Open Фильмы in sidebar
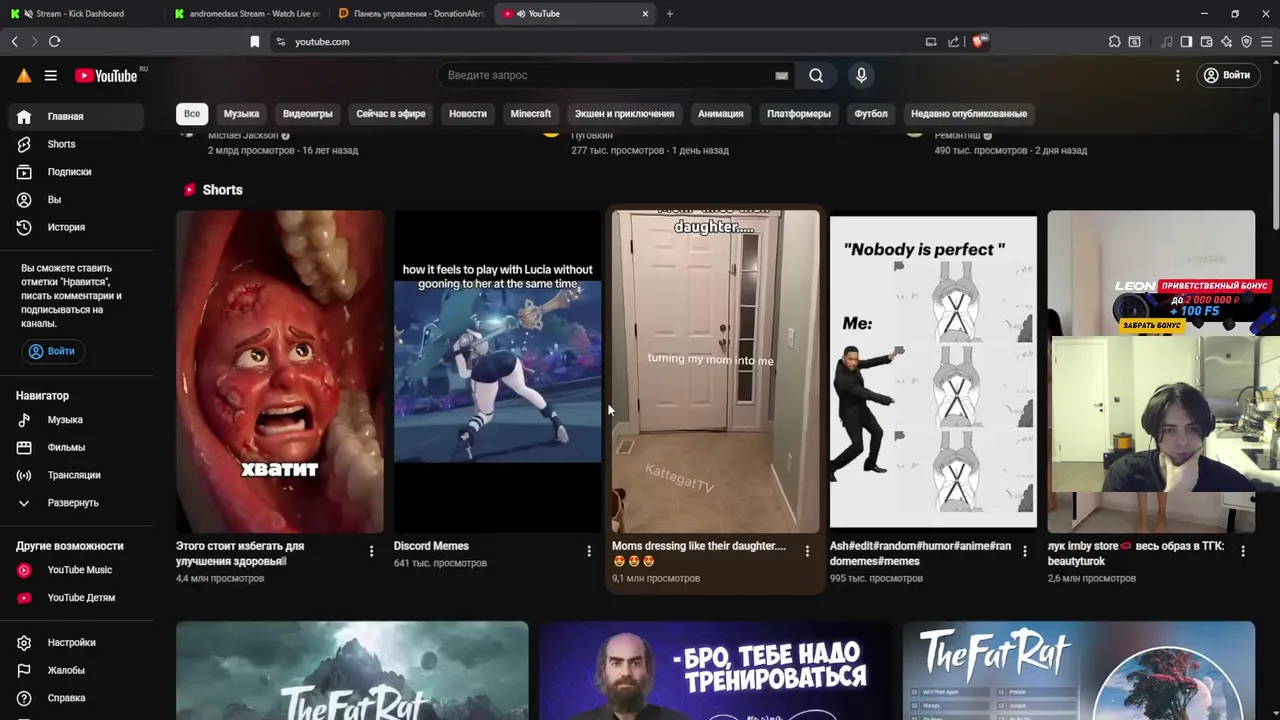Image resolution: width=1280 pixels, height=720 pixels. pyautogui.click(x=78, y=447)
